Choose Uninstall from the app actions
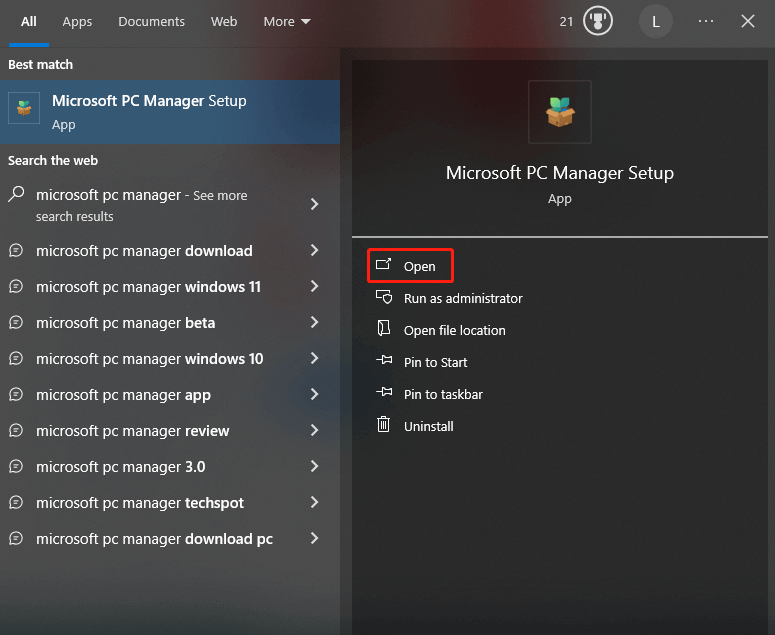This screenshot has width=775, height=635. tap(429, 427)
